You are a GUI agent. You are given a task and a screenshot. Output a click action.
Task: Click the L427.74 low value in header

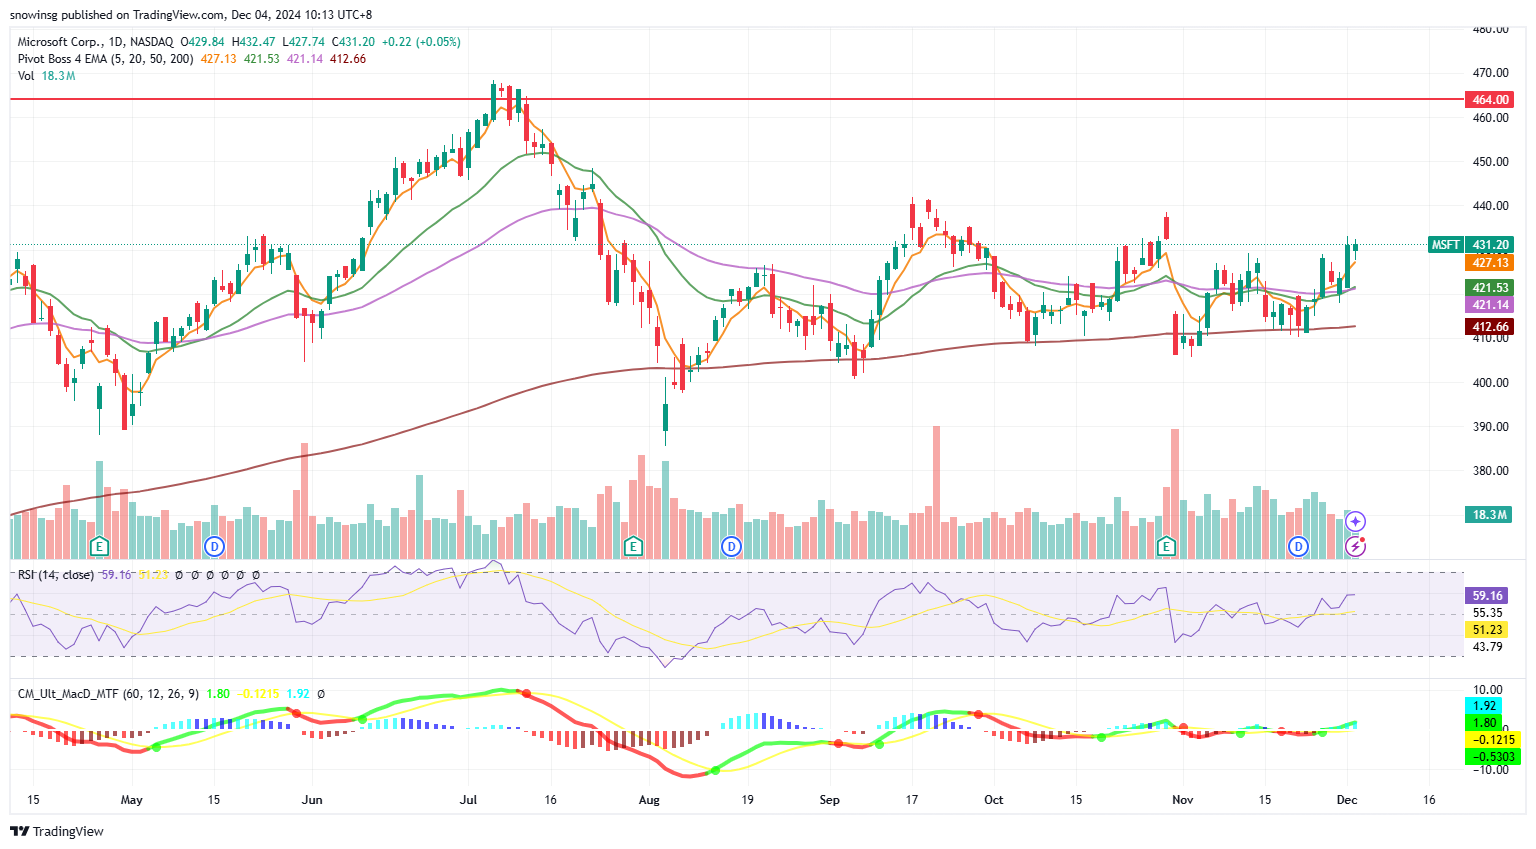coord(303,42)
